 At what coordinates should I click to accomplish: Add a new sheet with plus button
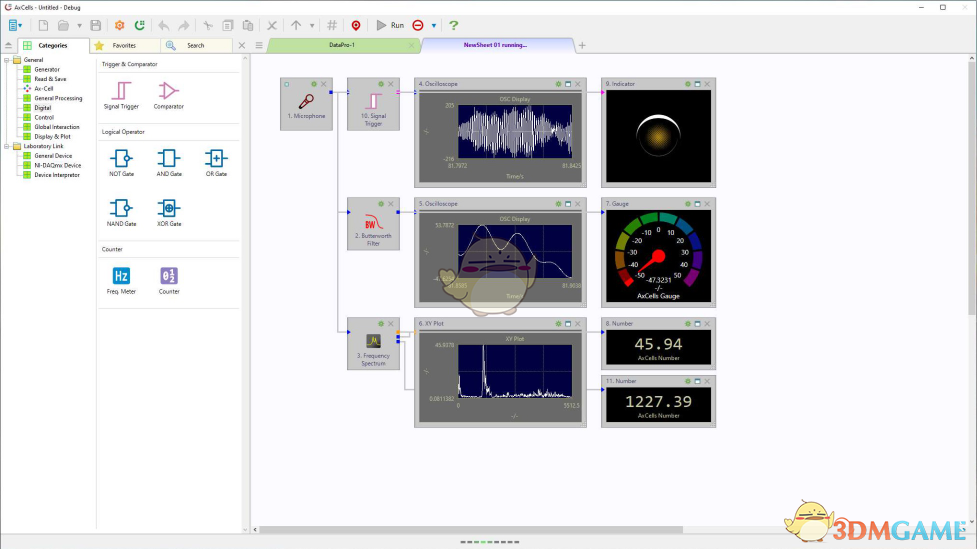click(583, 45)
